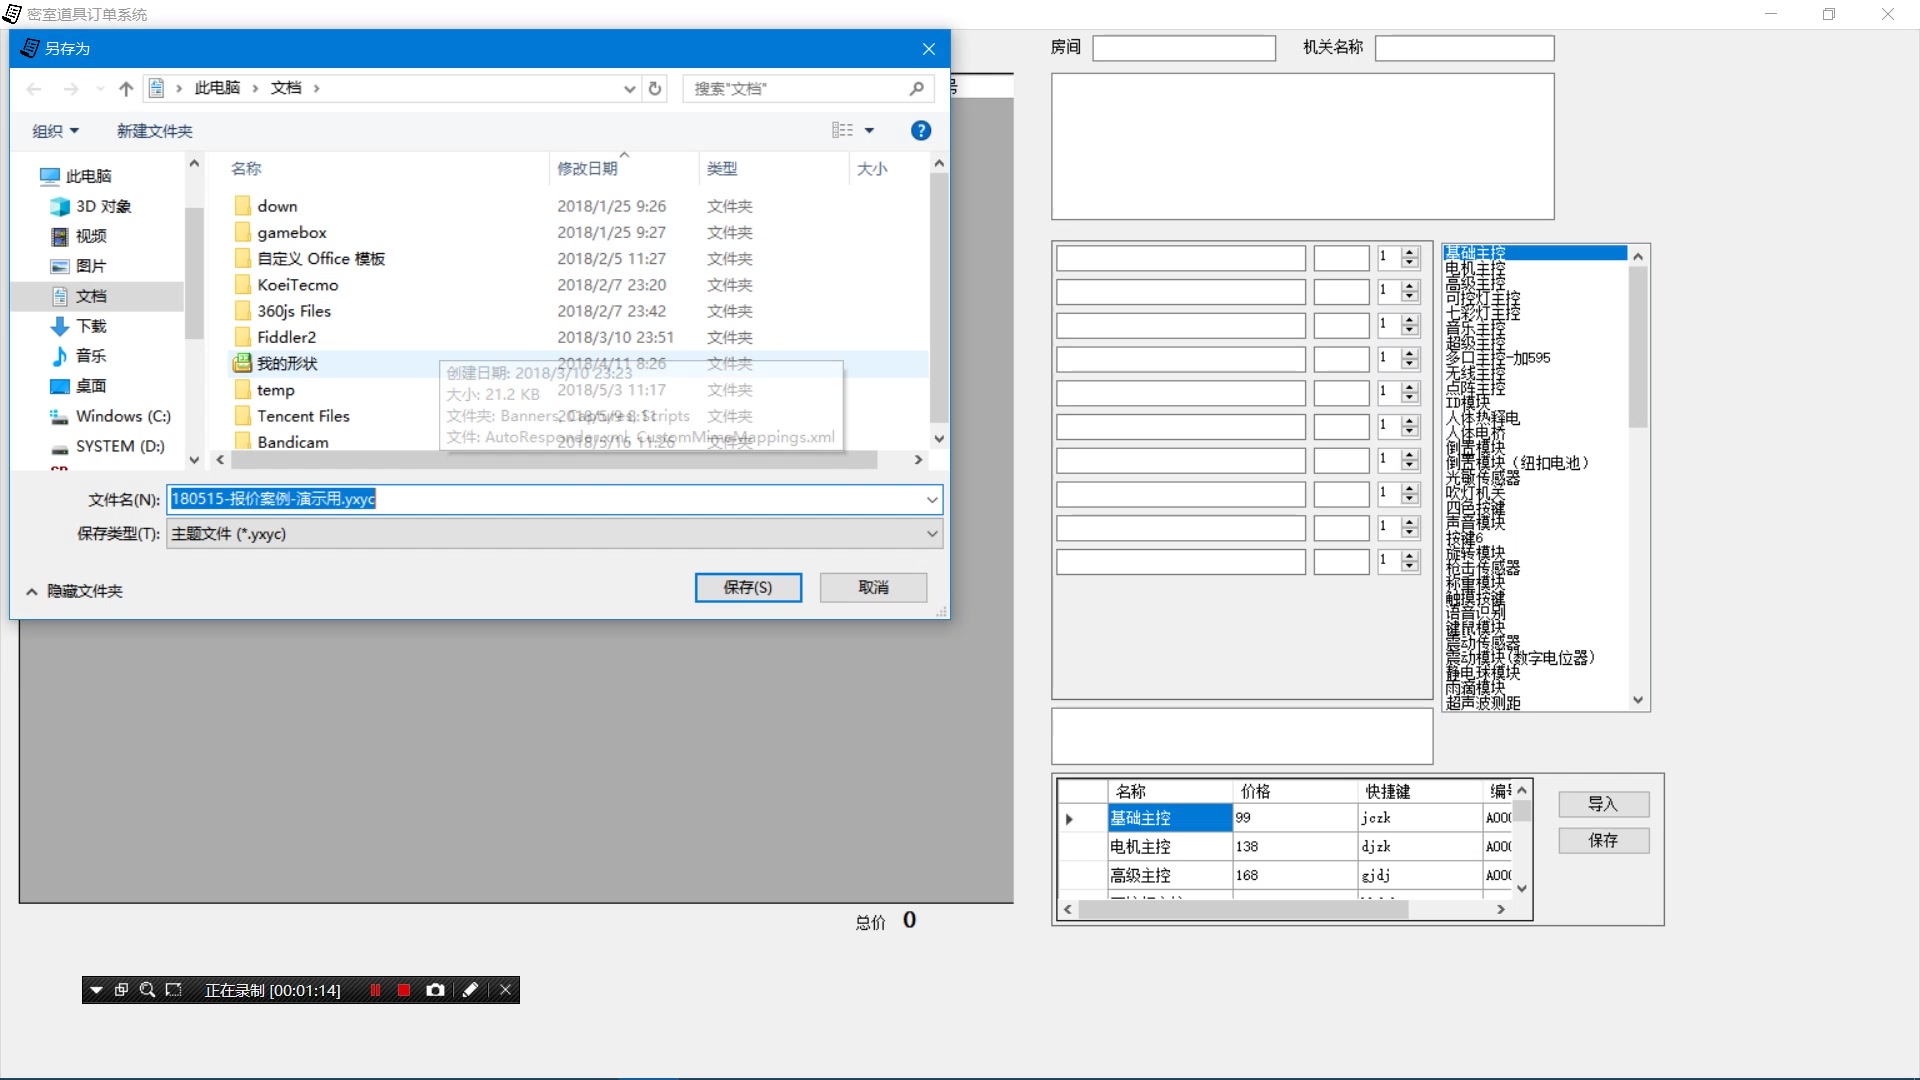Click the magnifier icon in recorder bar
This screenshot has width=1920, height=1080.
pyautogui.click(x=147, y=990)
